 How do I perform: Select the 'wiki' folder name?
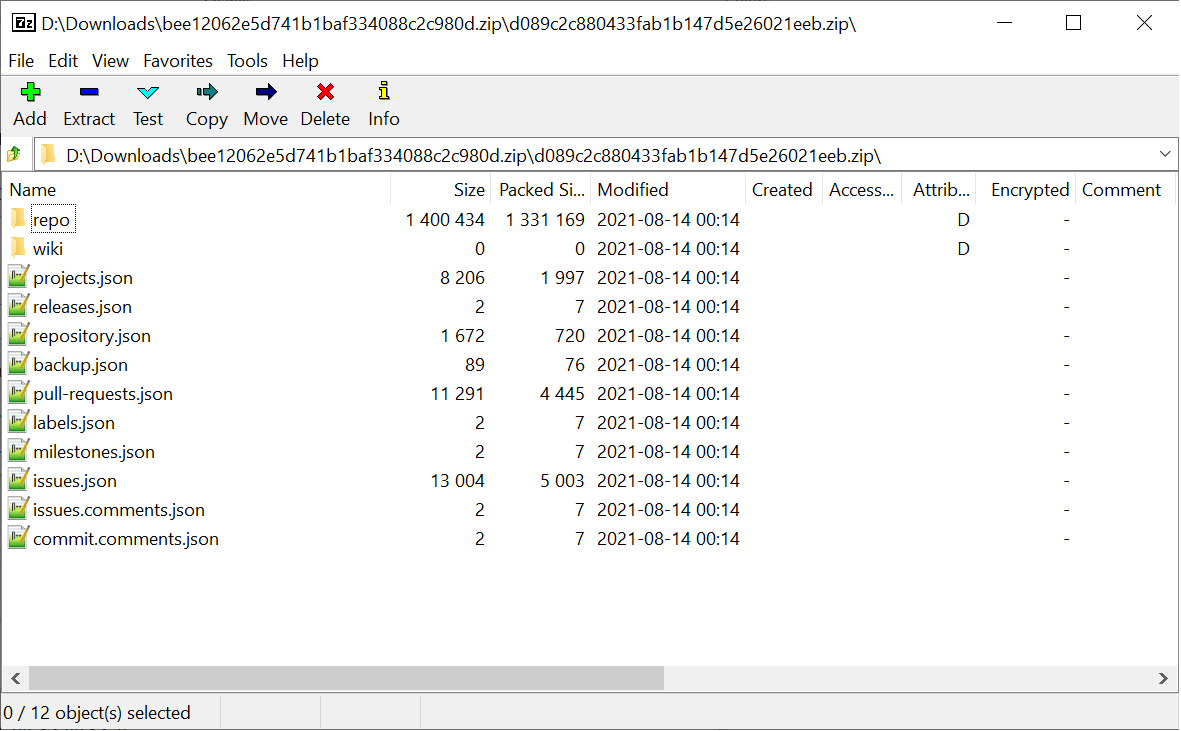tap(48, 248)
